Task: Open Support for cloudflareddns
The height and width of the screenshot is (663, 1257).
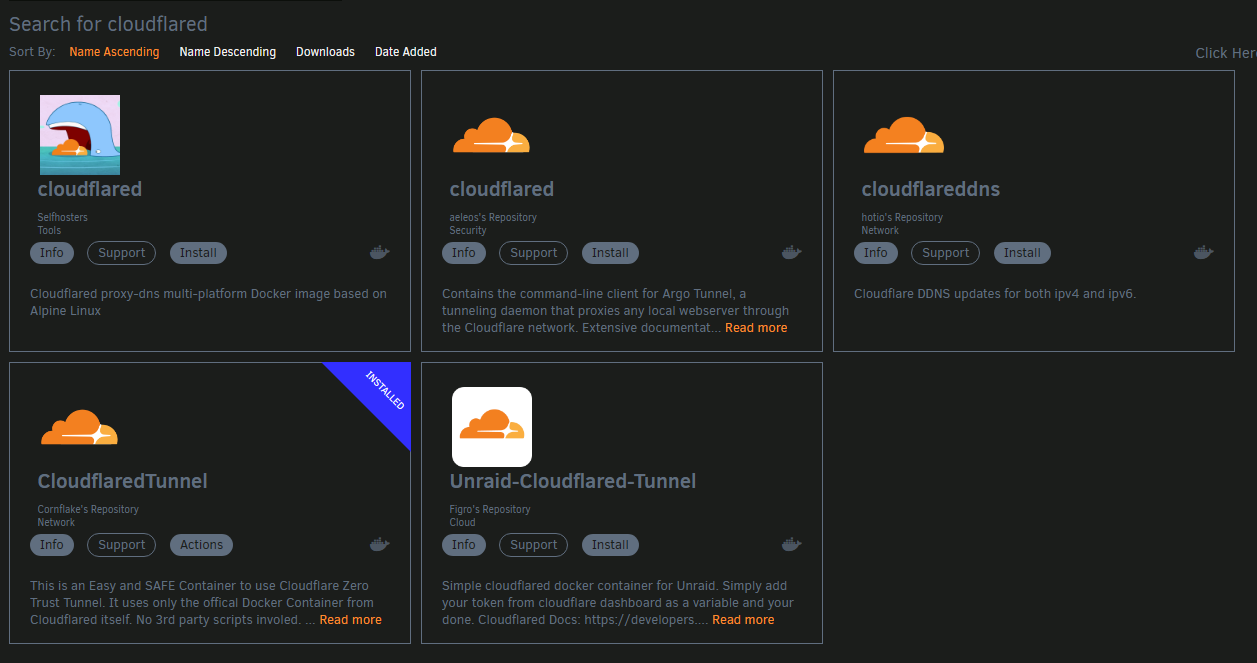Action: pos(946,253)
